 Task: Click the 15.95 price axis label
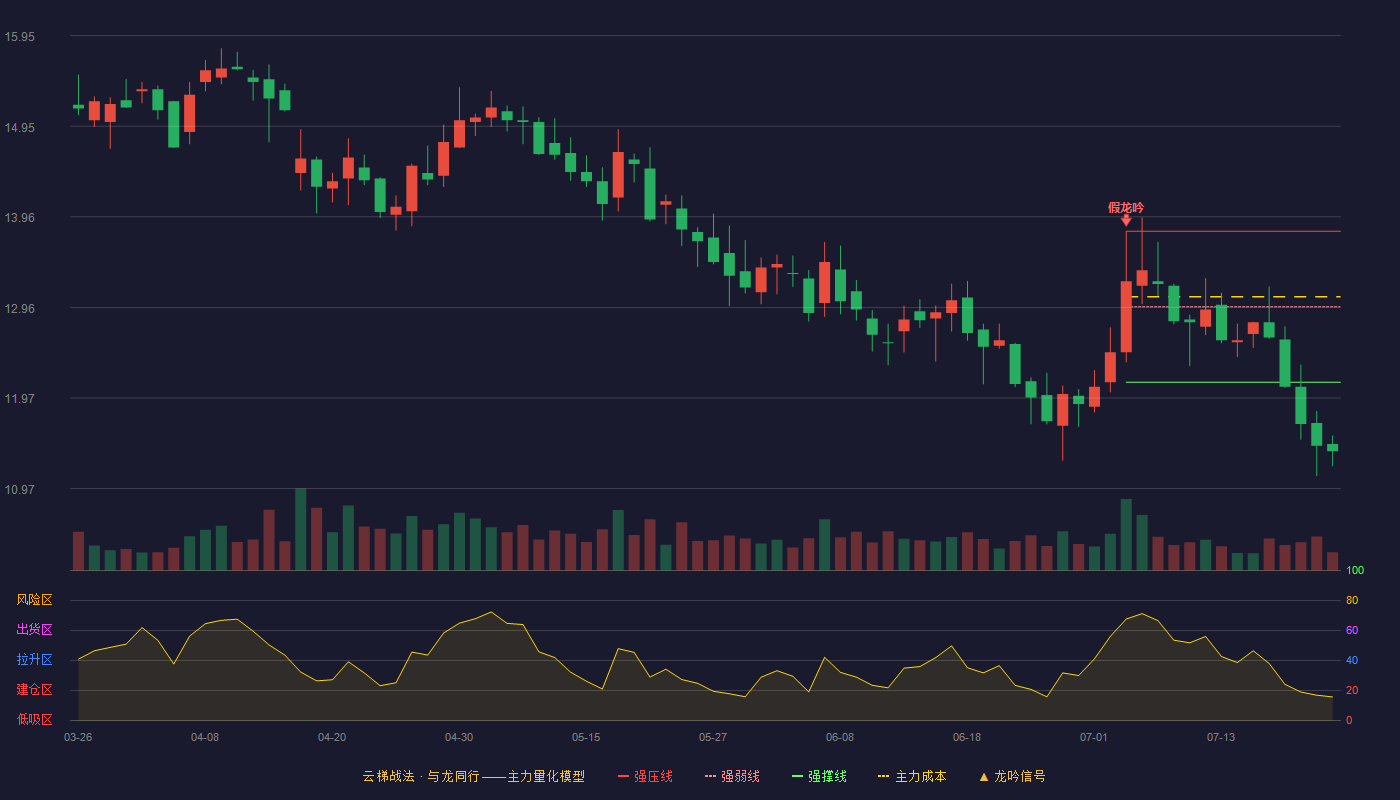click(x=20, y=37)
